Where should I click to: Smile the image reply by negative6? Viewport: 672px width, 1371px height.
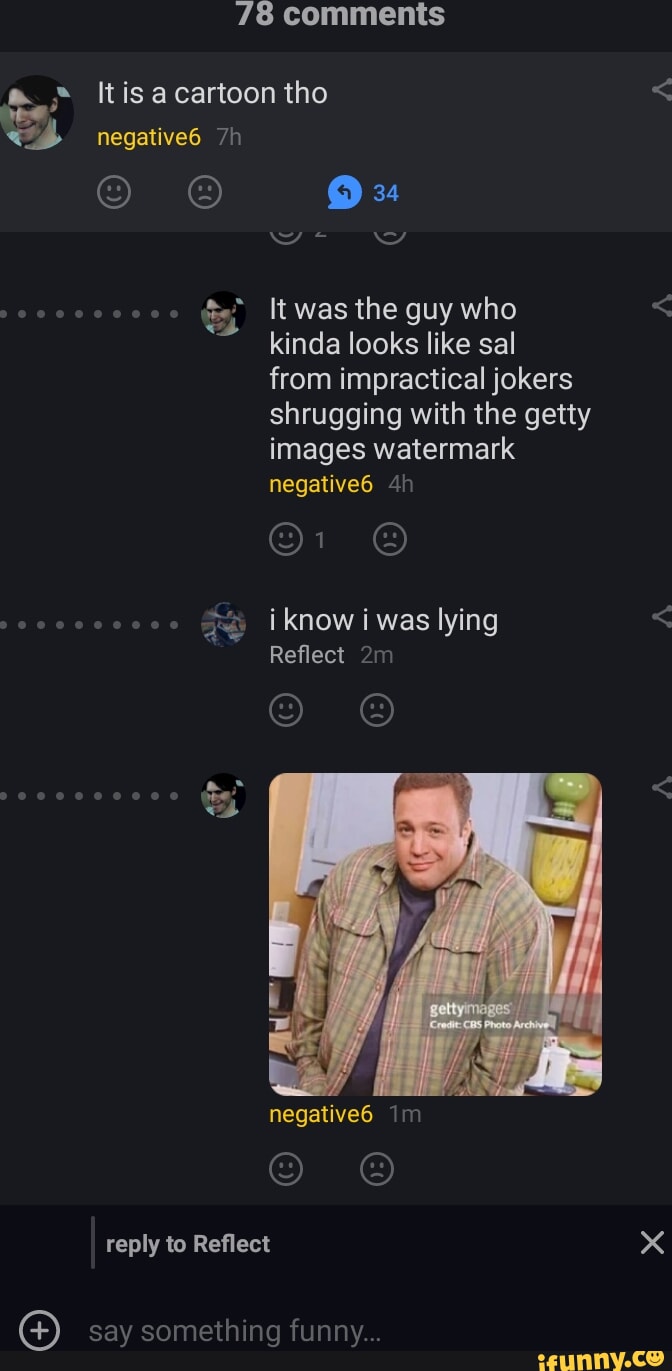286,1168
